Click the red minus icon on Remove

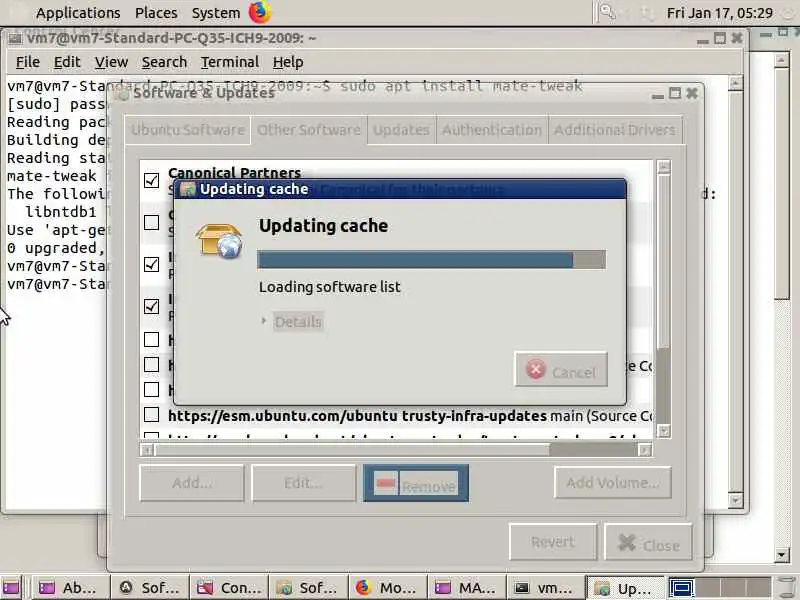[x=385, y=483]
